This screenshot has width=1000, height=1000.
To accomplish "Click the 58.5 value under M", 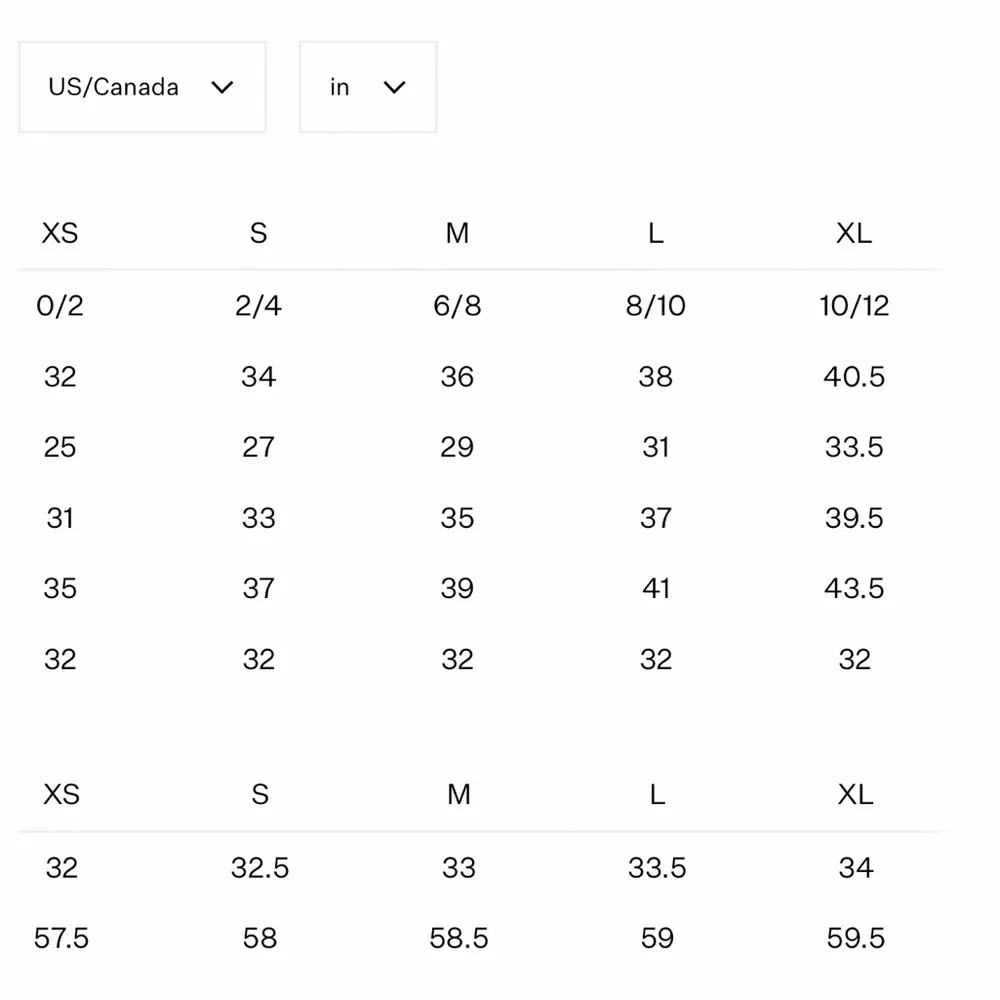I will click(x=458, y=938).
